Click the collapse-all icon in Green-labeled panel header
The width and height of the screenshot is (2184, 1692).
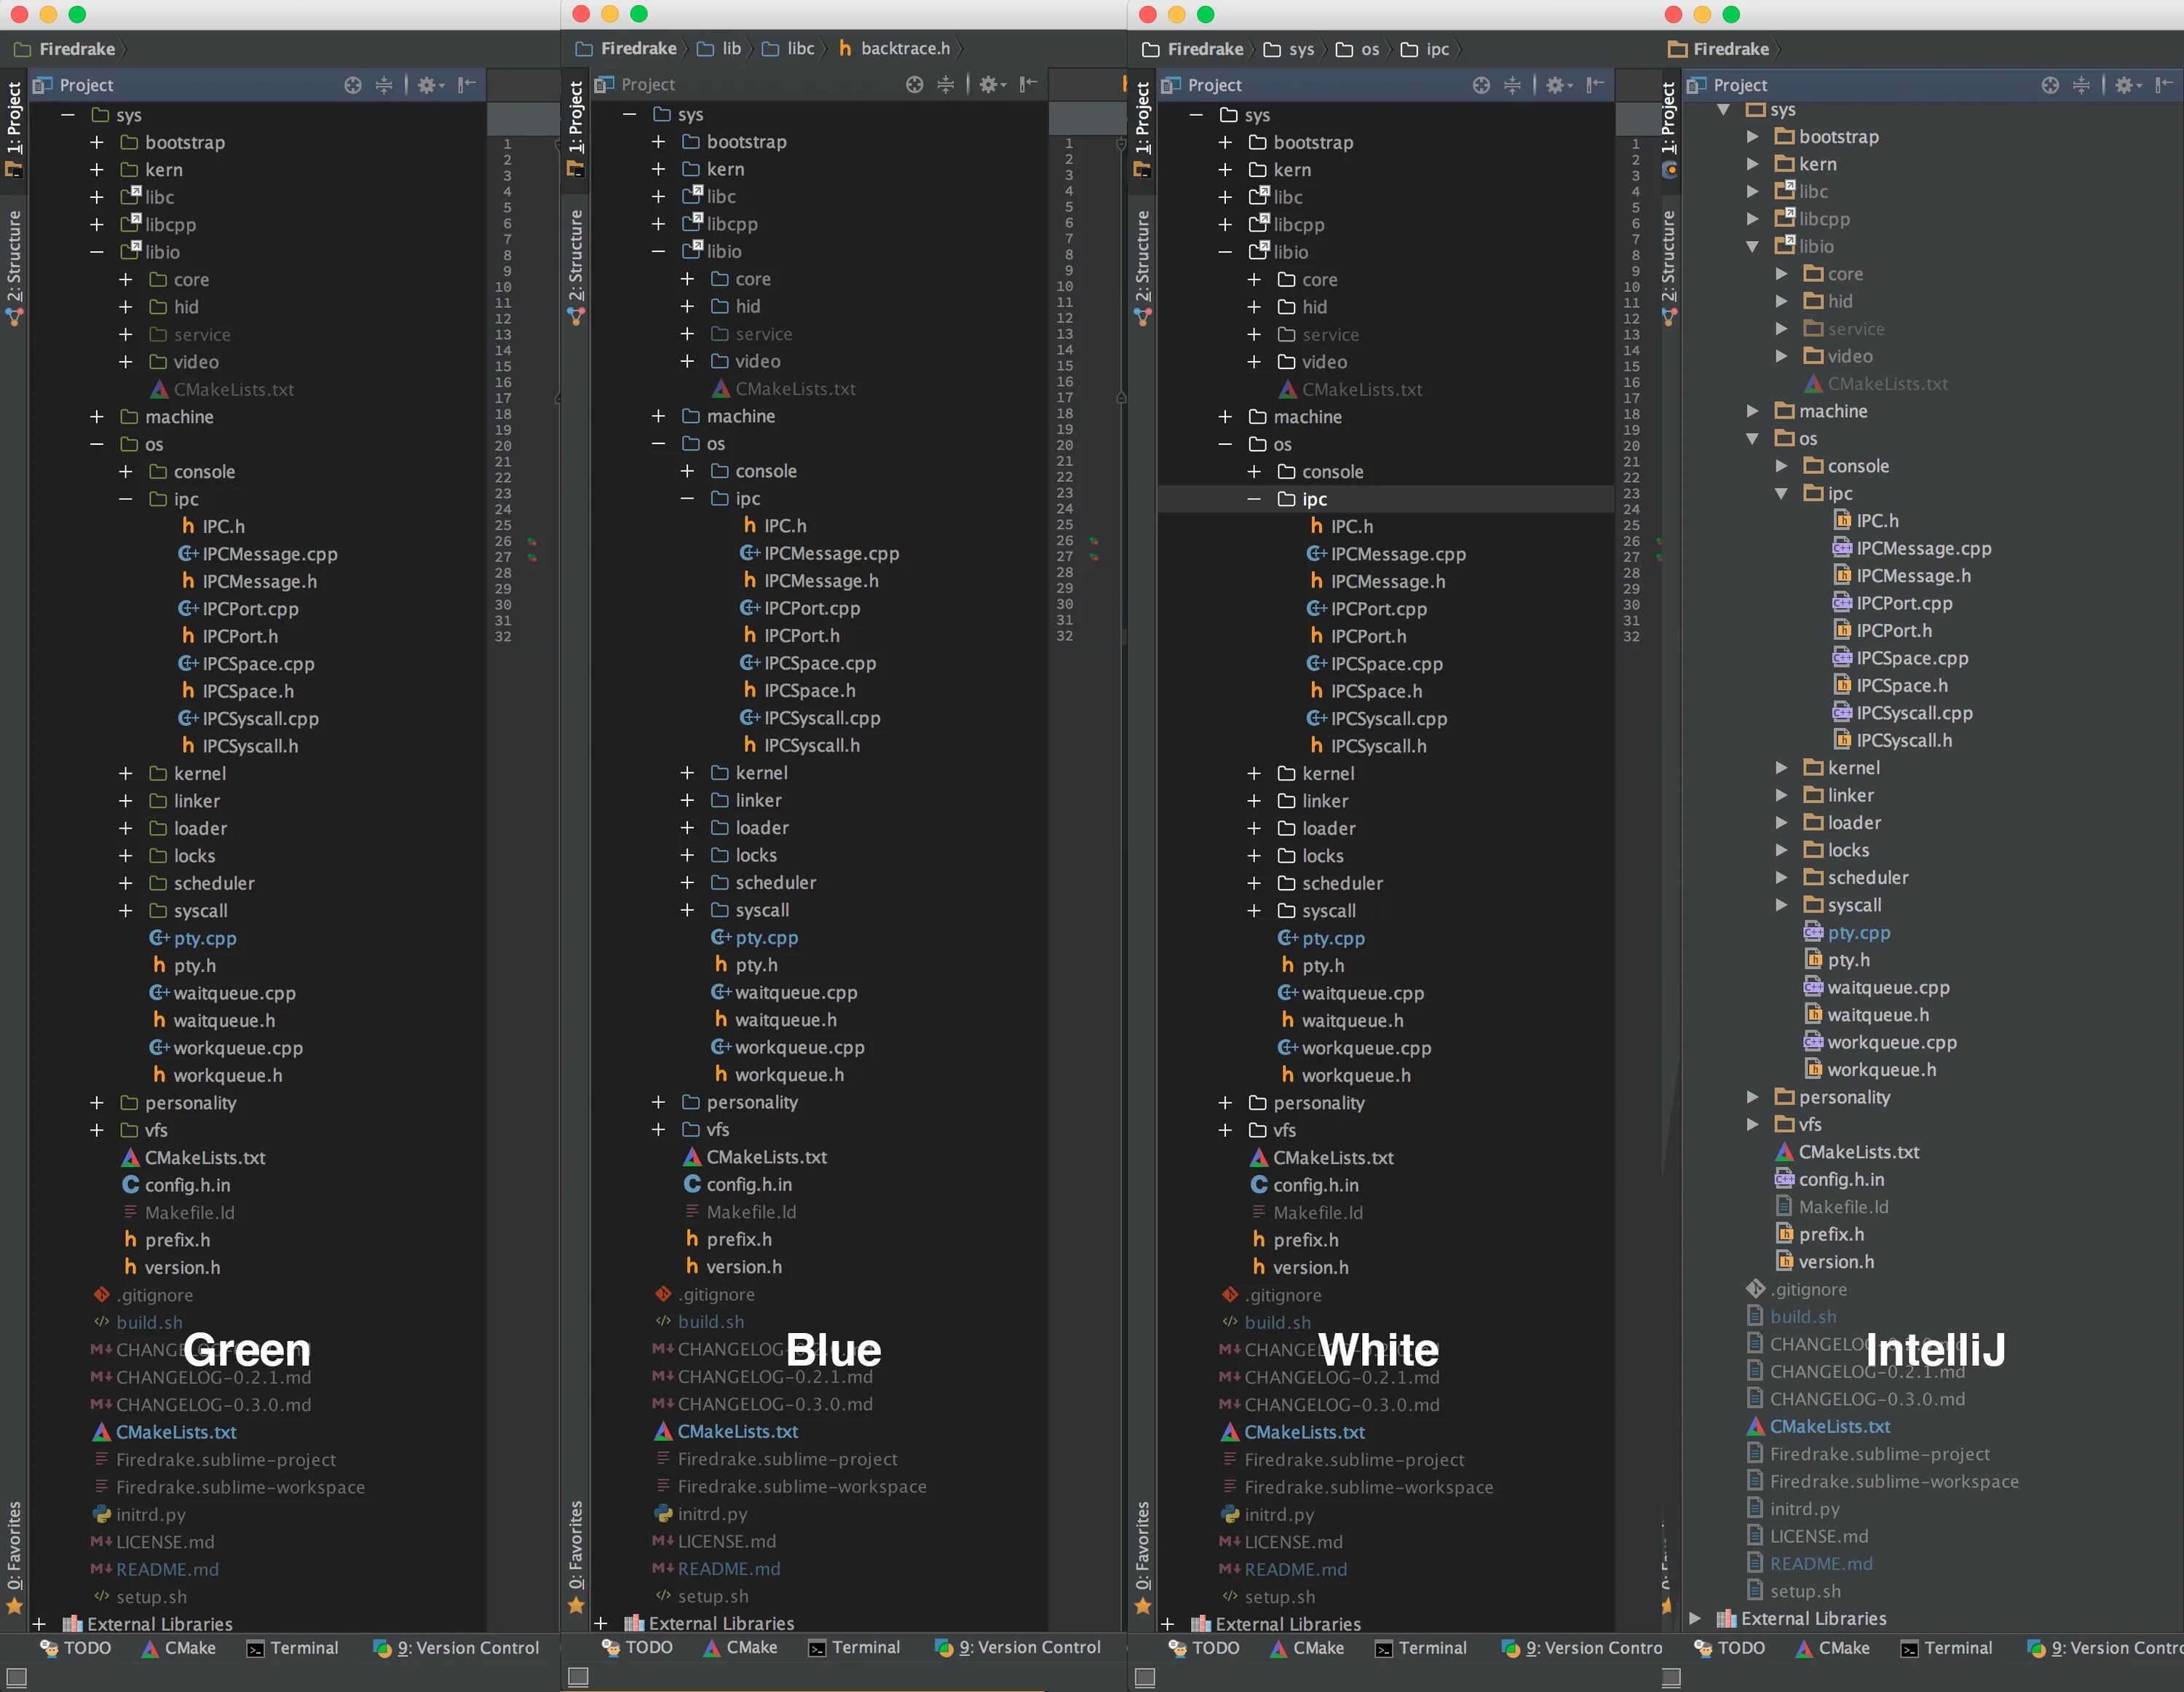coord(384,85)
